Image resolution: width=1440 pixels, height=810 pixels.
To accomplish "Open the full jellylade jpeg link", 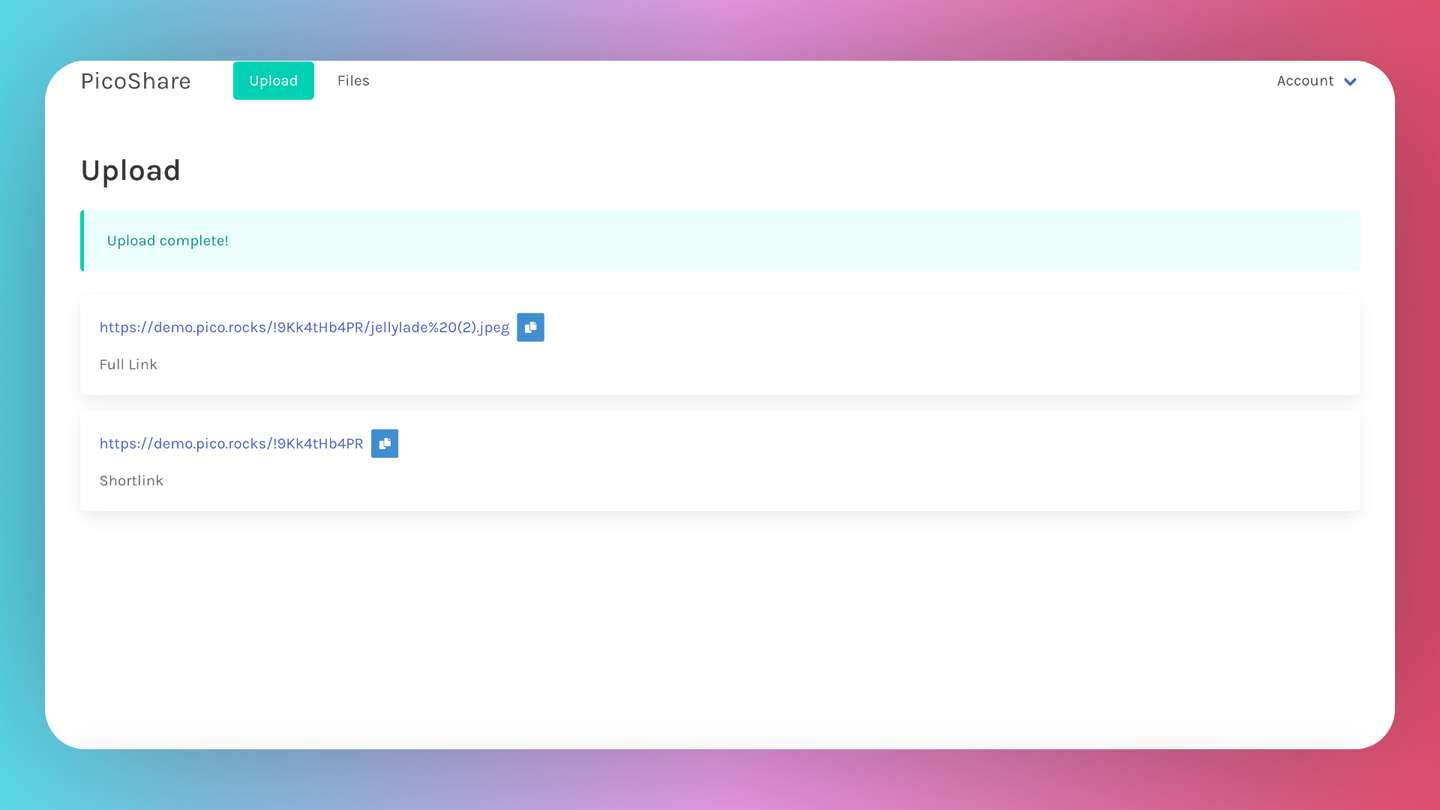I will pos(304,328).
